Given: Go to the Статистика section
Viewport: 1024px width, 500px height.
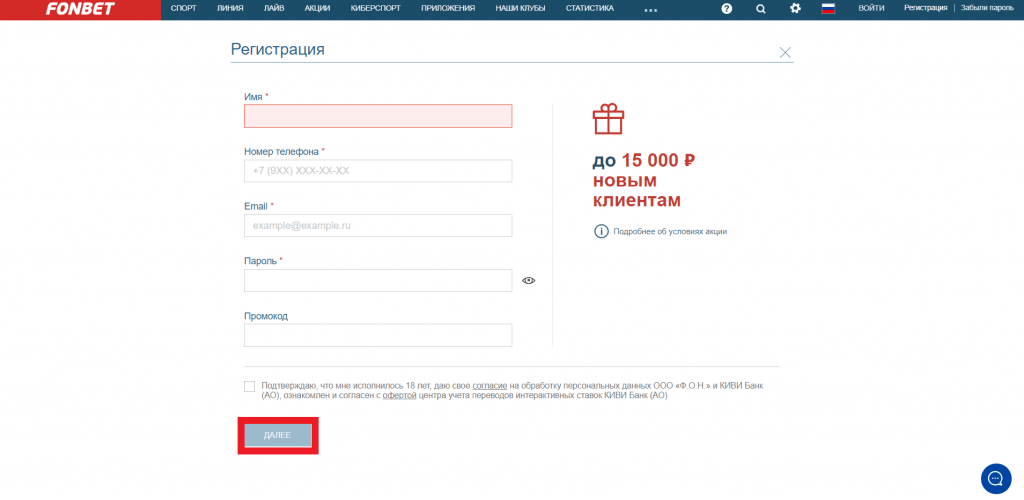Looking at the screenshot, I should point(589,8).
